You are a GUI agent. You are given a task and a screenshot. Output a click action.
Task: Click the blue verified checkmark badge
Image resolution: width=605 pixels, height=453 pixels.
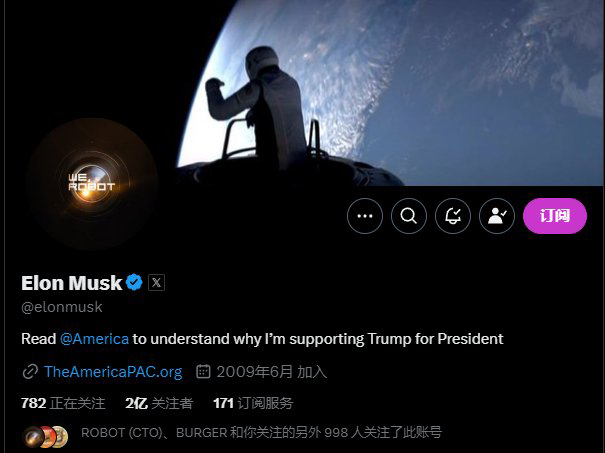pos(134,282)
